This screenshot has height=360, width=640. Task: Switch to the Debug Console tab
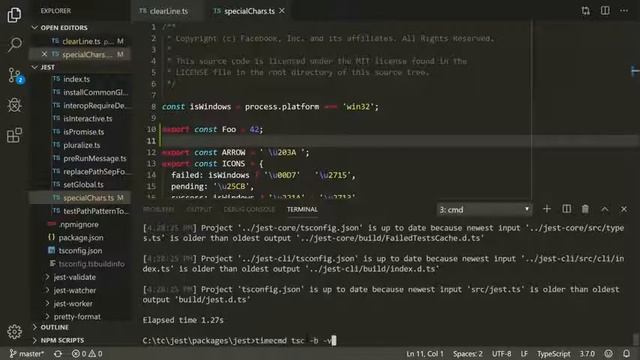[249, 209]
